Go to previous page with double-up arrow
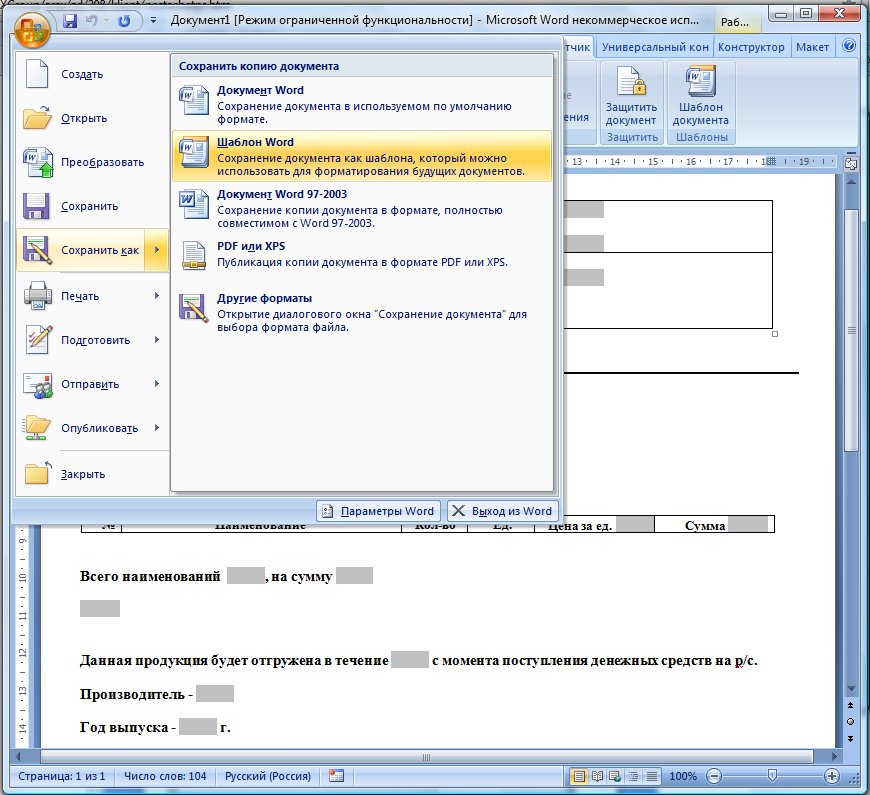 point(851,705)
